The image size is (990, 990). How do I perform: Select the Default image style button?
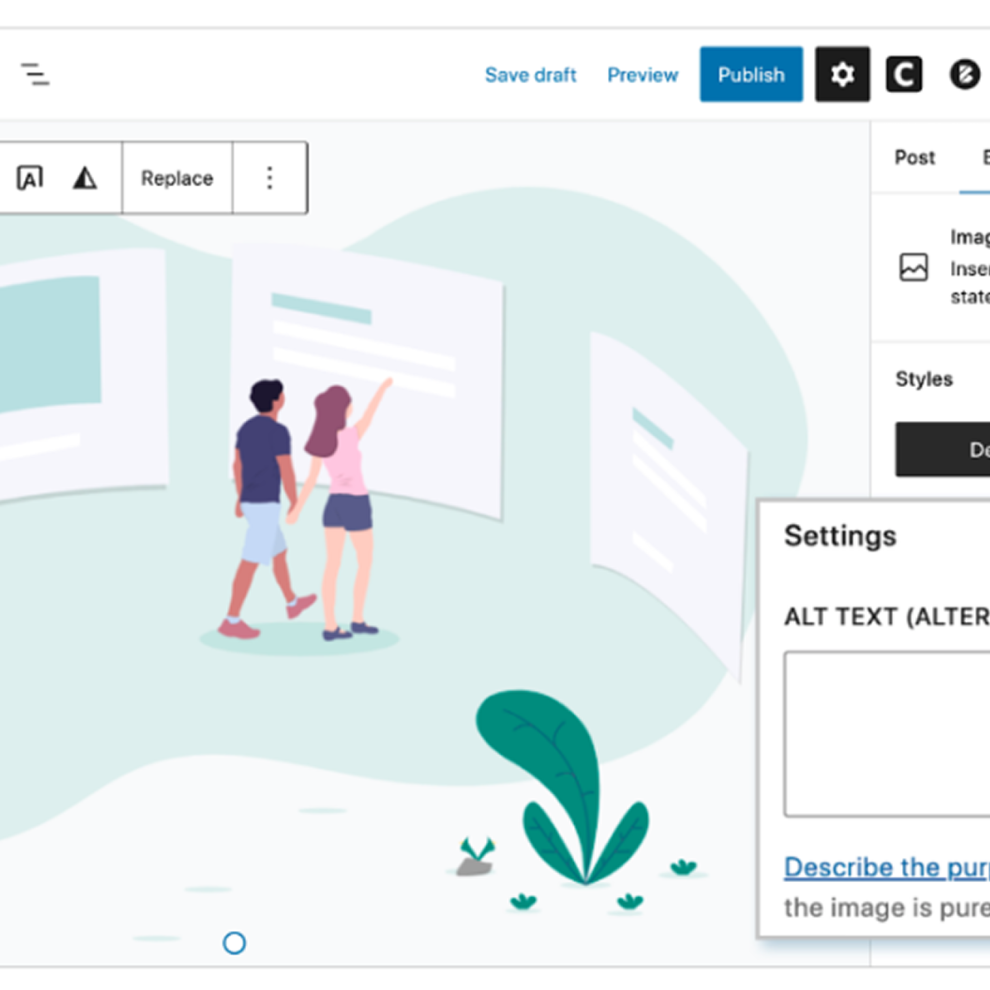[x=945, y=450]
